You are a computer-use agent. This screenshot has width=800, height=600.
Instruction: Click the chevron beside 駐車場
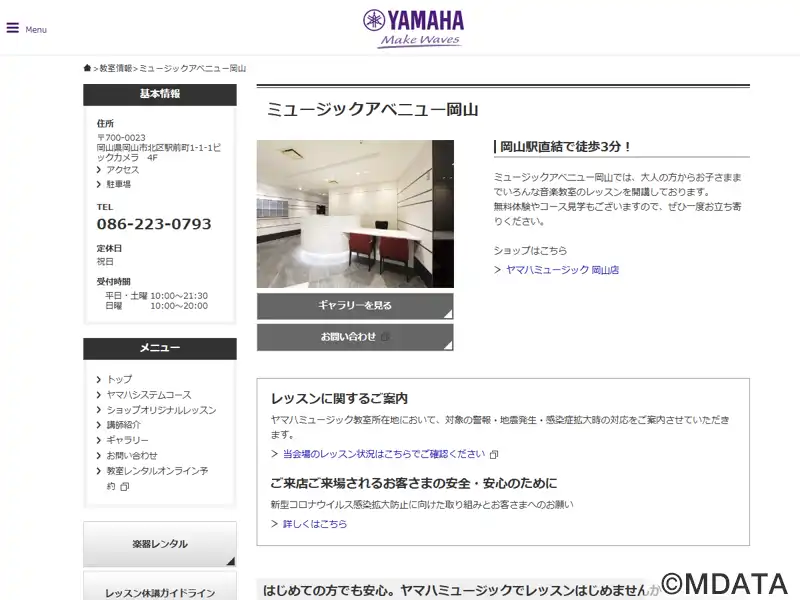click(x=99, y=184)
